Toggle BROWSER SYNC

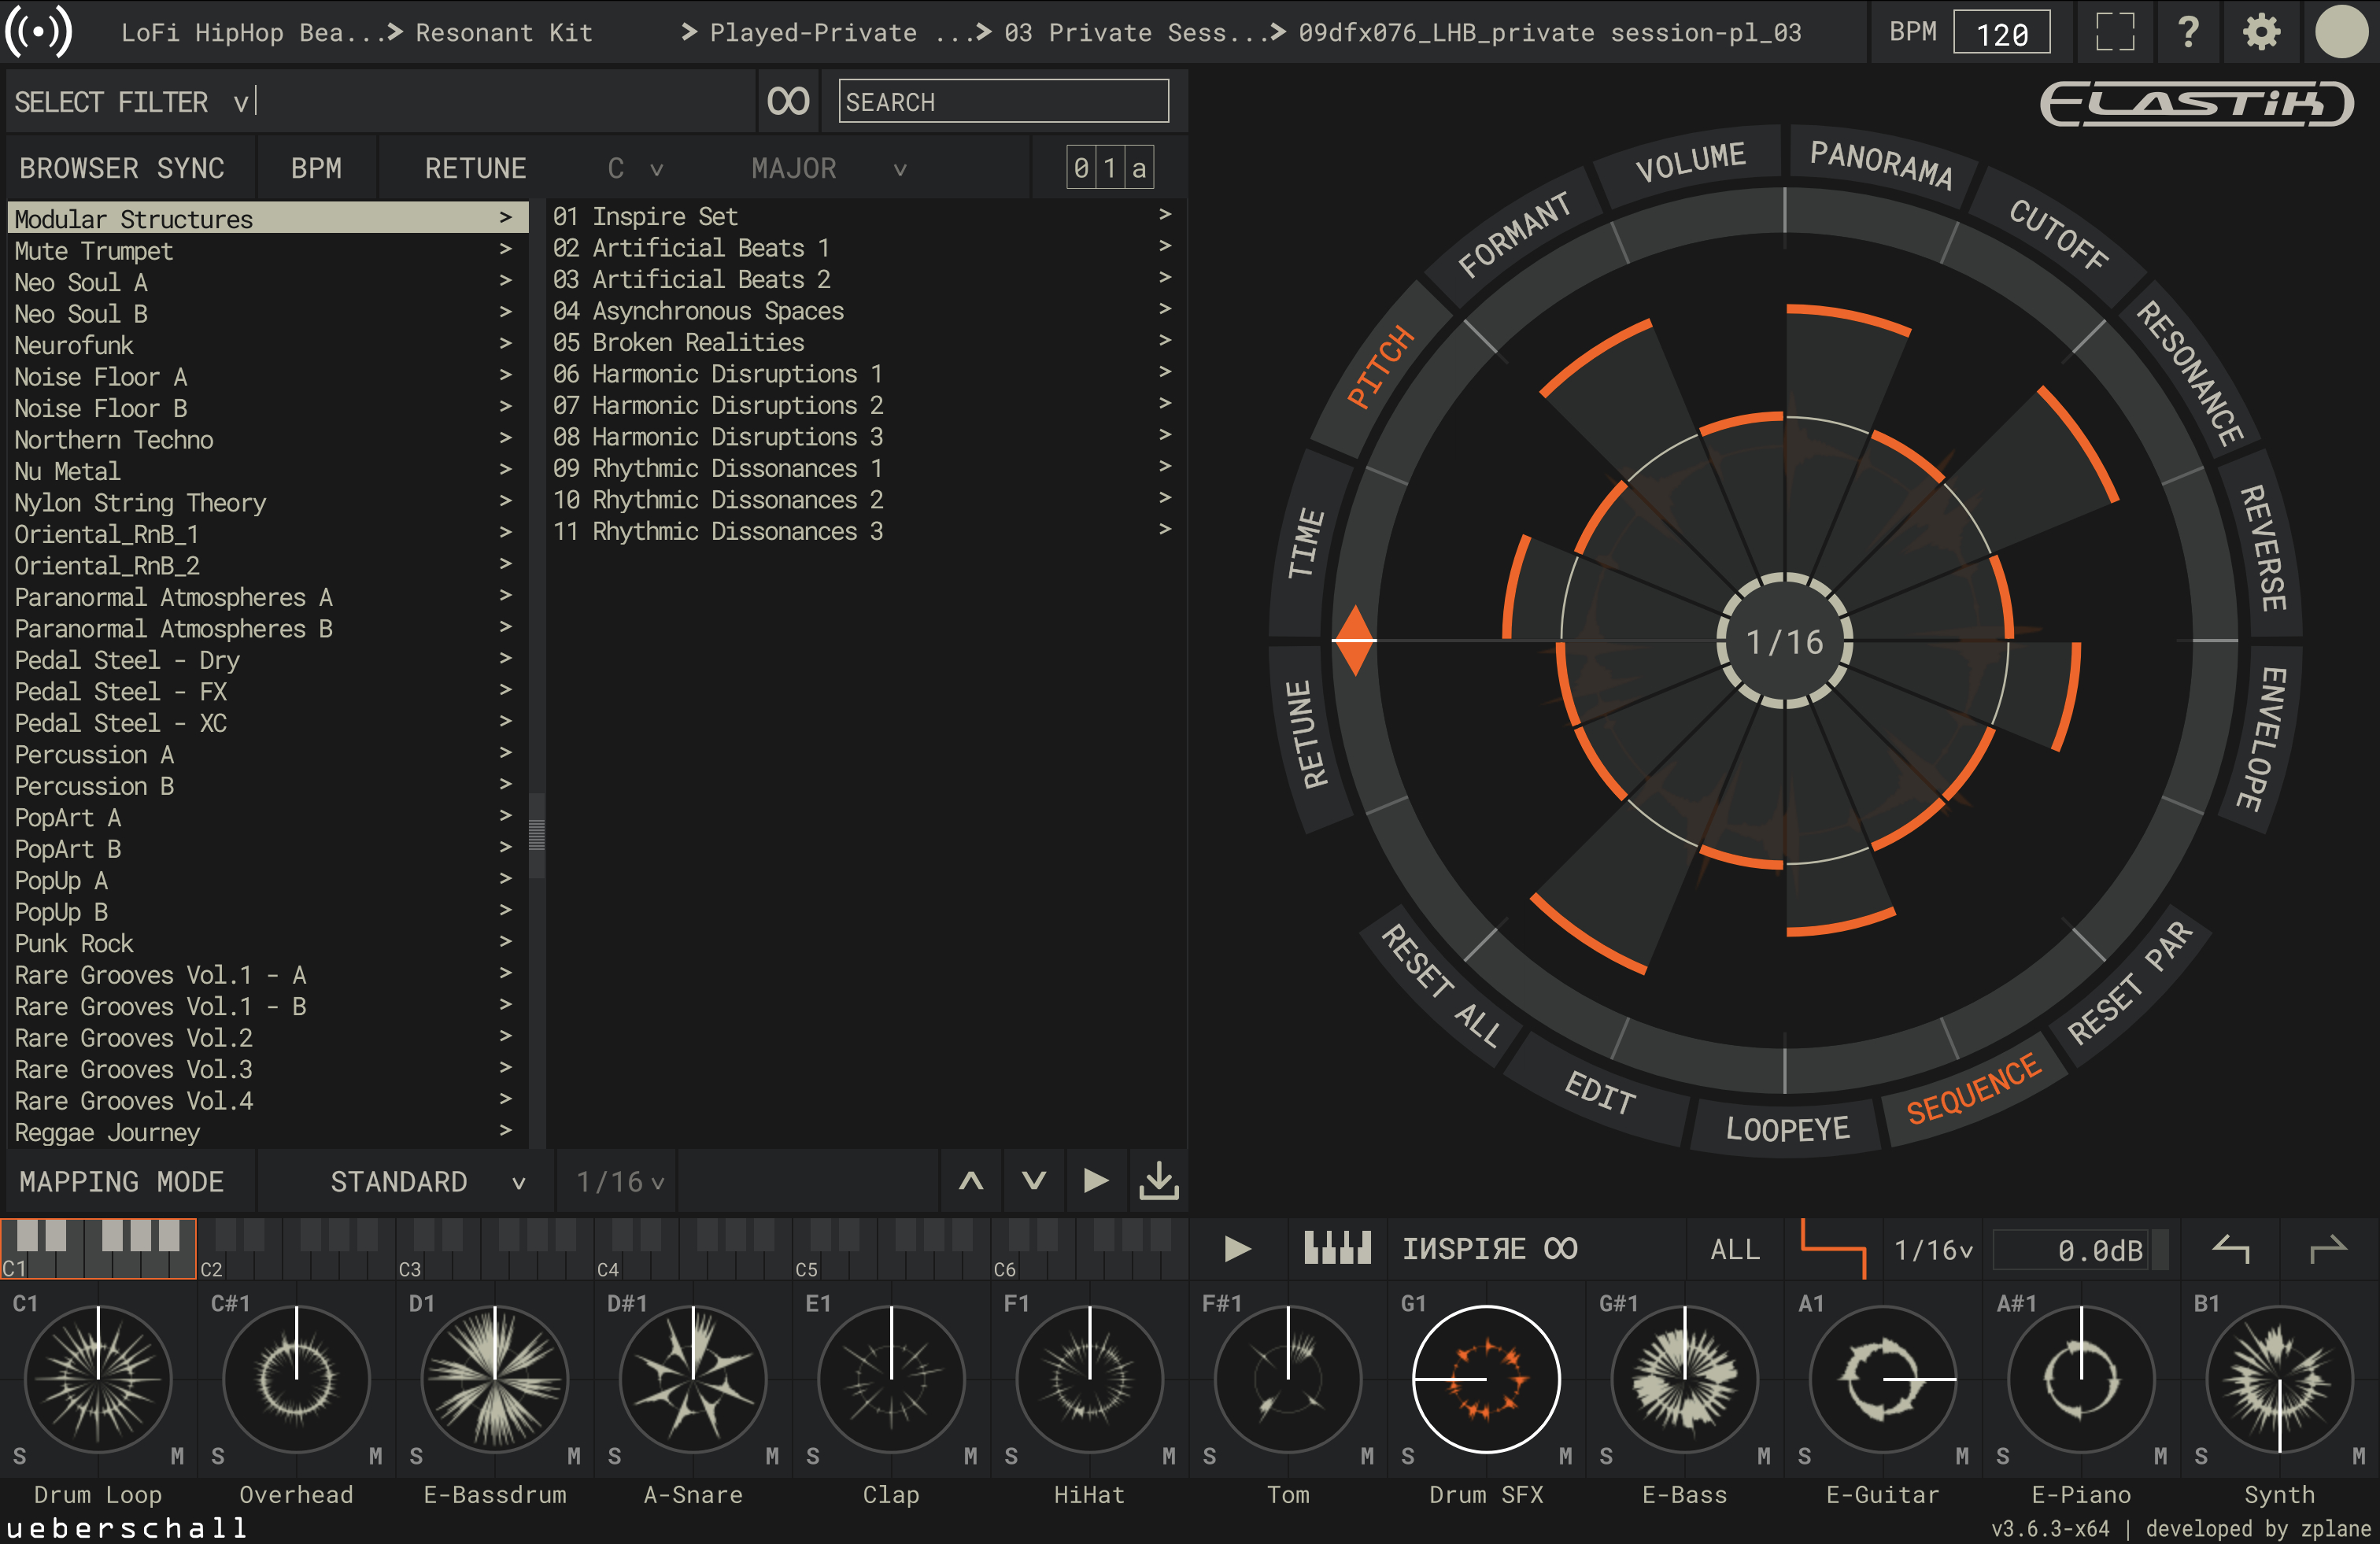coord(122,168)
